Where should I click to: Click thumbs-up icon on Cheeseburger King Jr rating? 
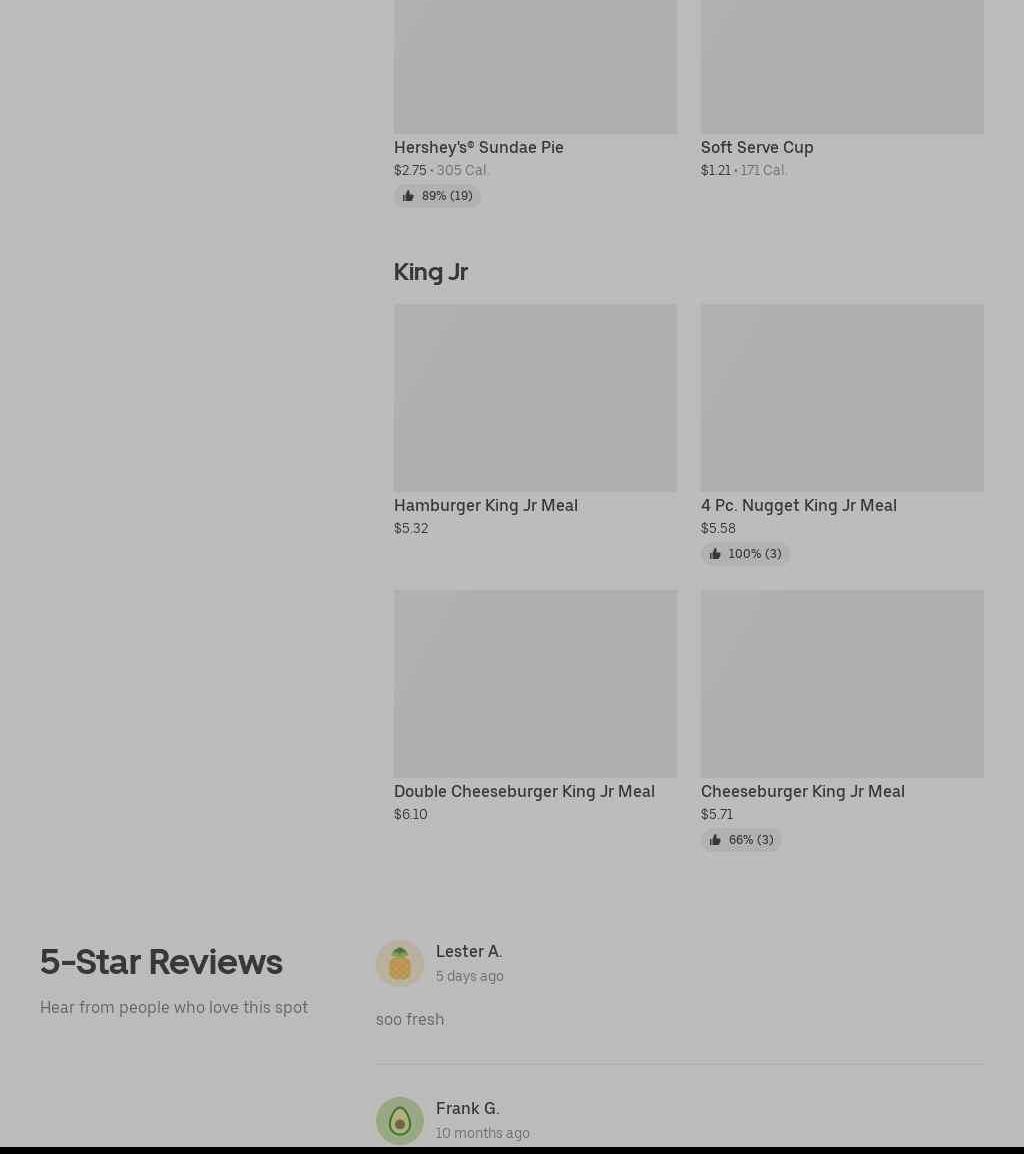(714, 840)
